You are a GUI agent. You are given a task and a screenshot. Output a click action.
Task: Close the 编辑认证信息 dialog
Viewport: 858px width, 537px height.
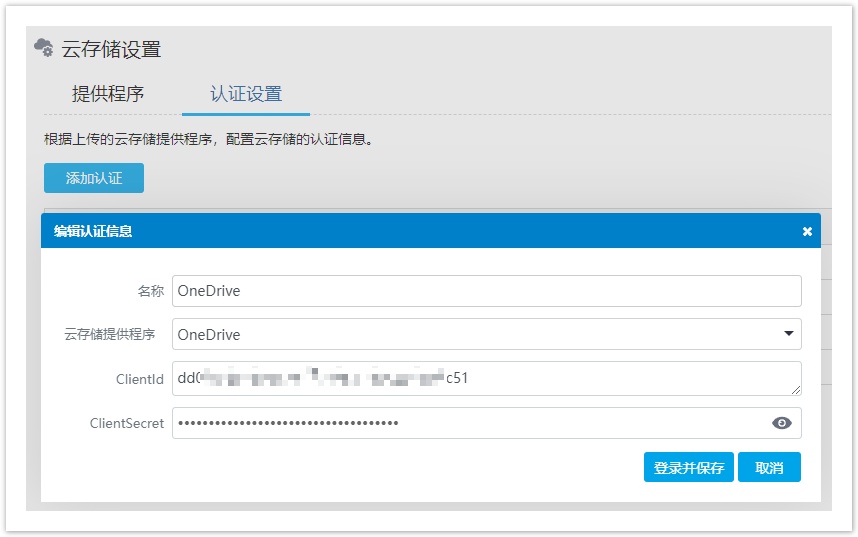click(x=807, y=232)
